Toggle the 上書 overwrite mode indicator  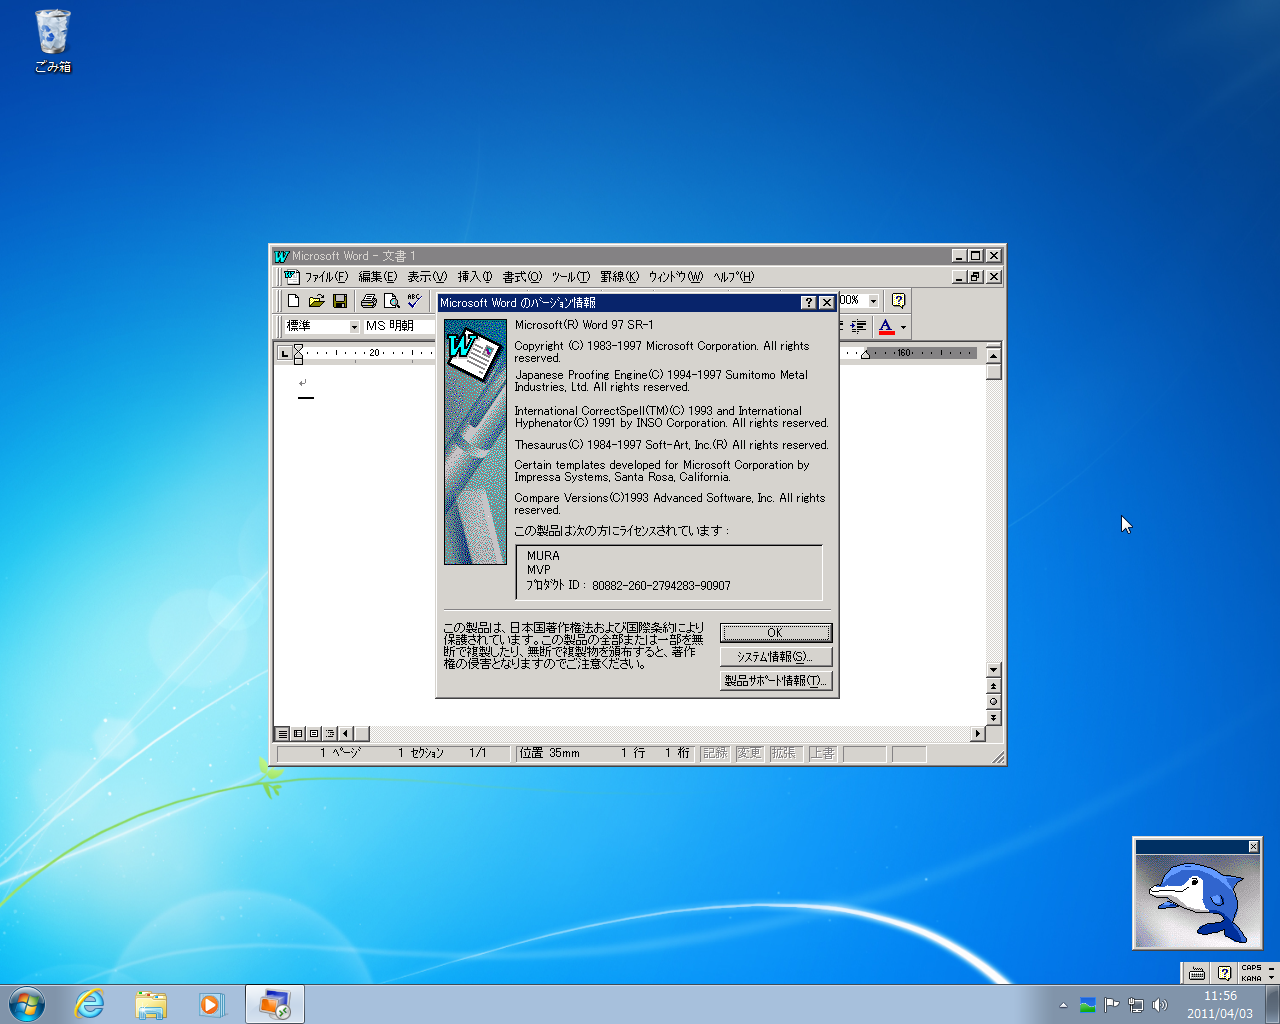click(x=822, y=753)
